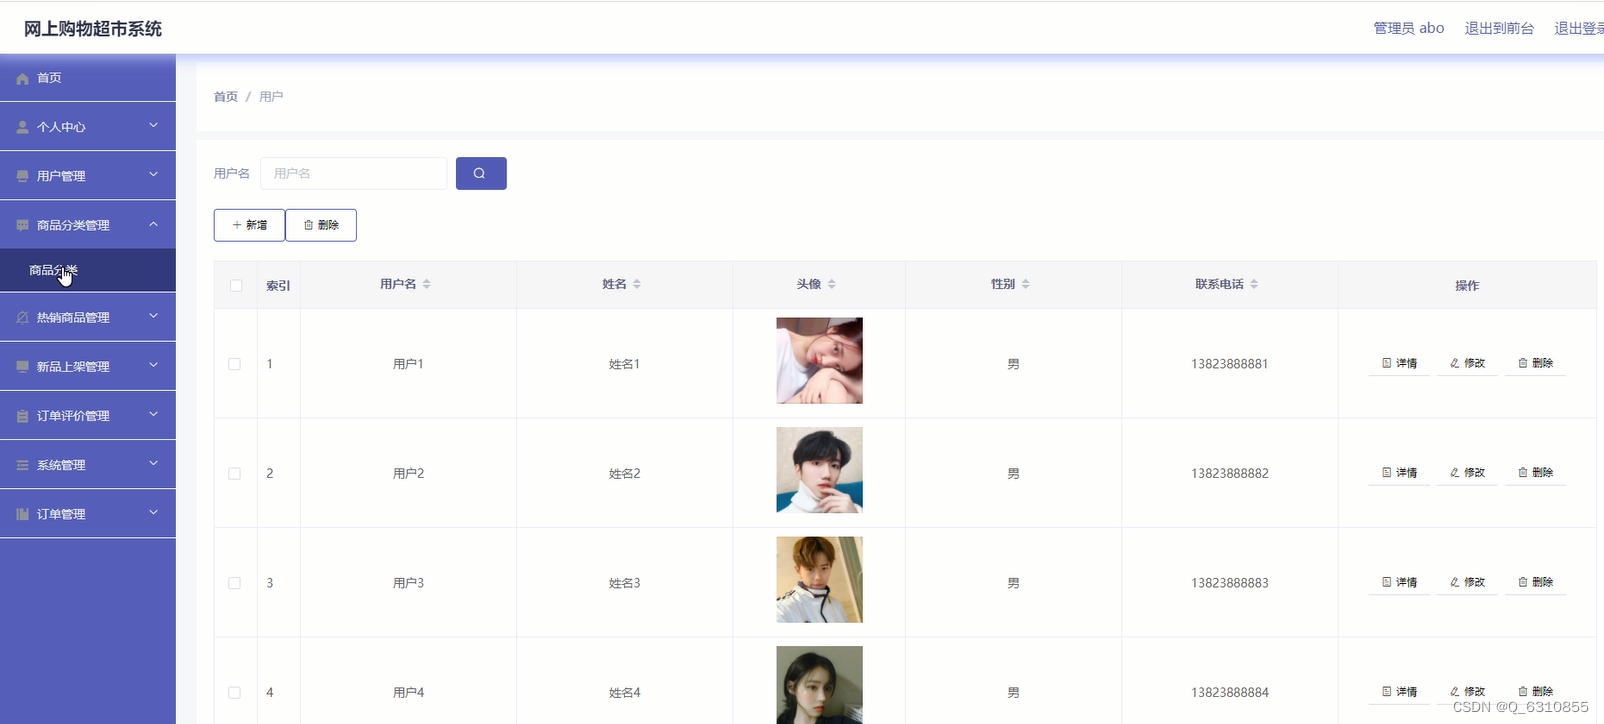Check the checkbox for row 用户2
This screenshot has height=724, width=1604.
234,473
